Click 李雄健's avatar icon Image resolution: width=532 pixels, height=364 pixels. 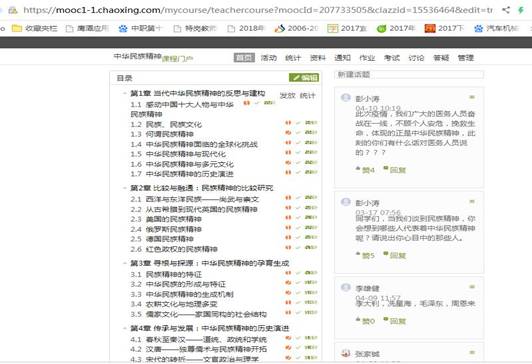pos(345,287)
